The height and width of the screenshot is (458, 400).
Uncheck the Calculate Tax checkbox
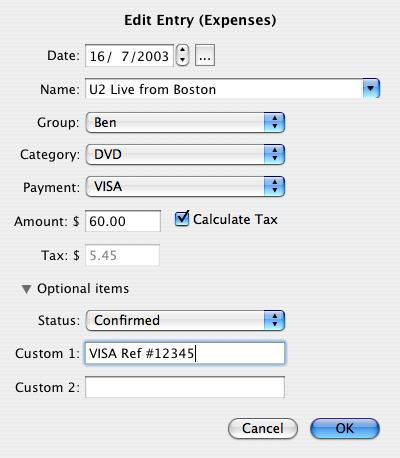(182, 219)
